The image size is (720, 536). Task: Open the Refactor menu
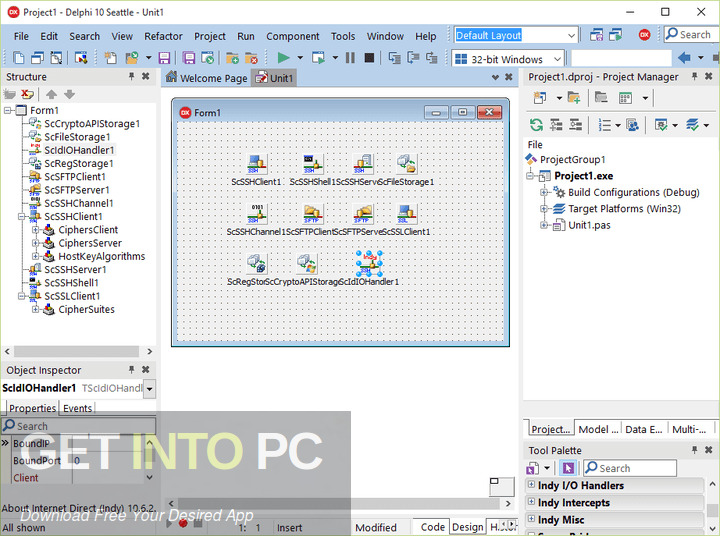pos(163,36)
